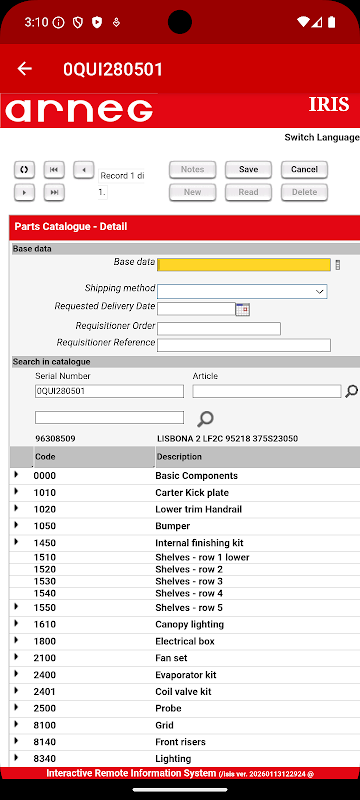This screenshot has width=360, height=800.
Task: Click the yellow Base data field
Action: 244,265
